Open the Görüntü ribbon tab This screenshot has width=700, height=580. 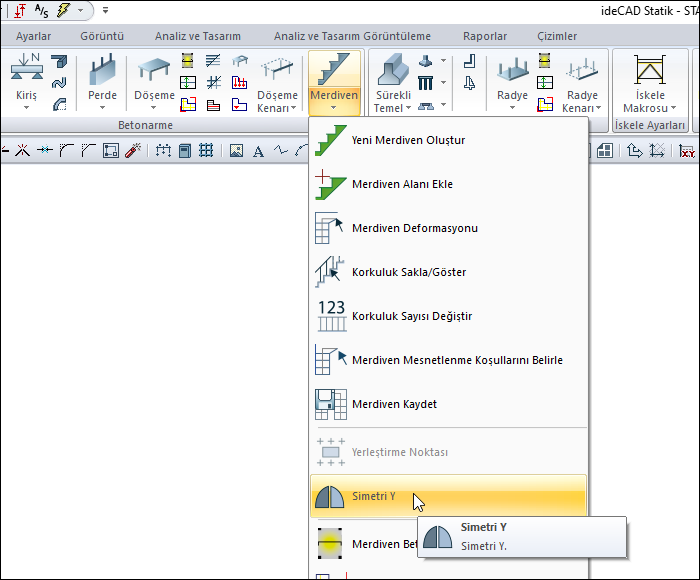pyautogui.click(x=102, y=36)
